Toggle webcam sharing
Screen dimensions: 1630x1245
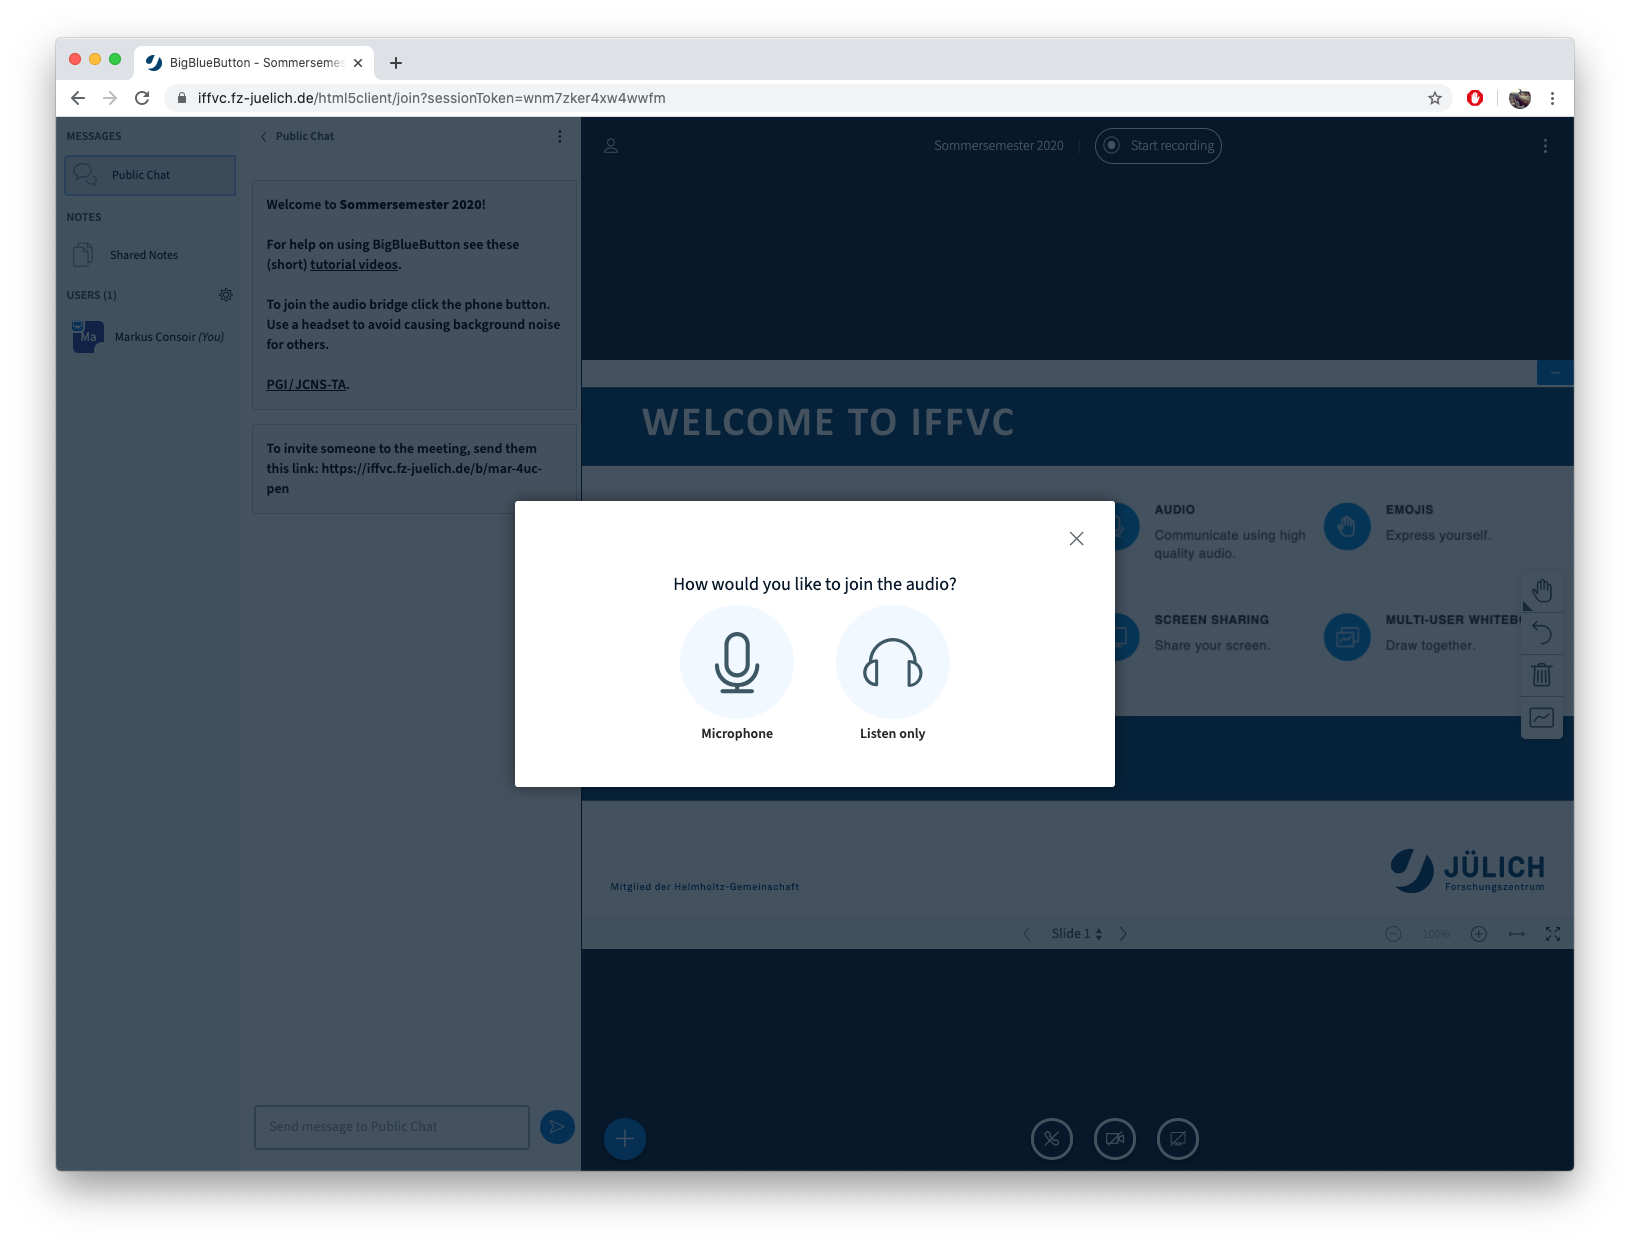point(1115,1139)
